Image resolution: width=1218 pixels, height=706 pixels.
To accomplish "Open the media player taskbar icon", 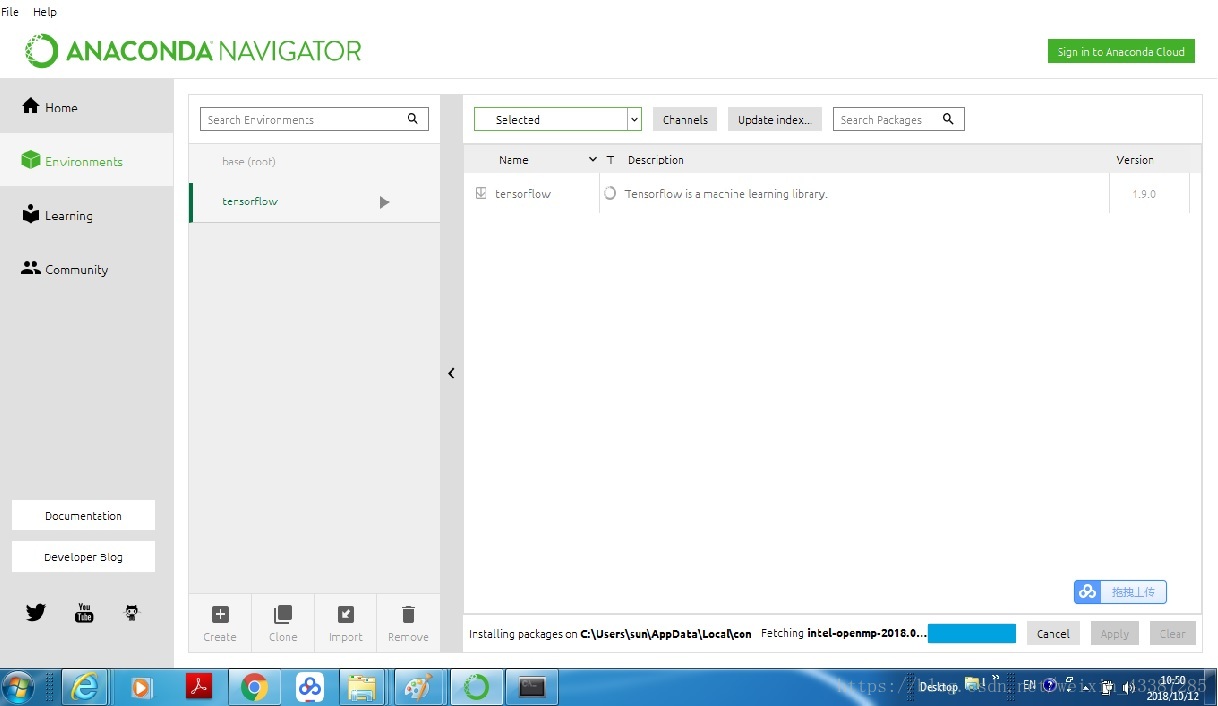I will [x=142, y=687].
